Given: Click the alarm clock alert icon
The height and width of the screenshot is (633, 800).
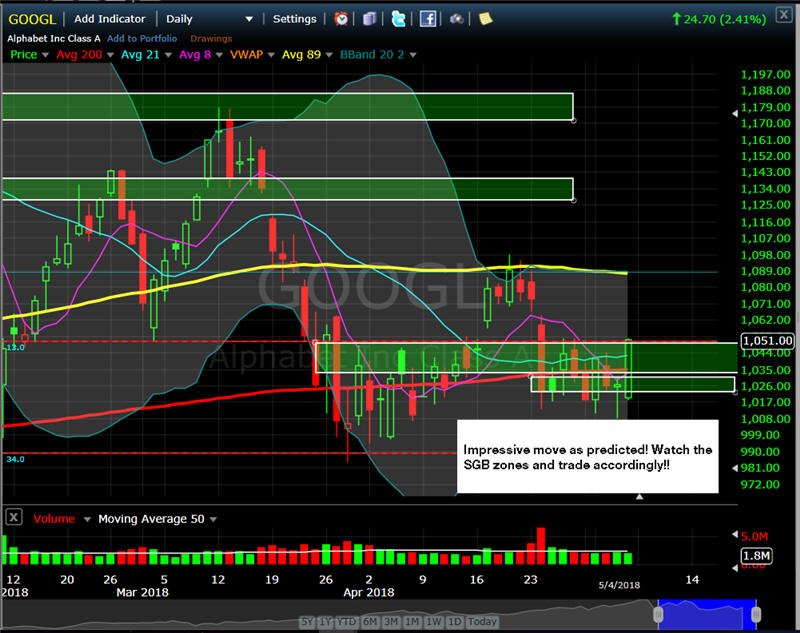Looking at the screenshot, I should click(x=341, y=19).
